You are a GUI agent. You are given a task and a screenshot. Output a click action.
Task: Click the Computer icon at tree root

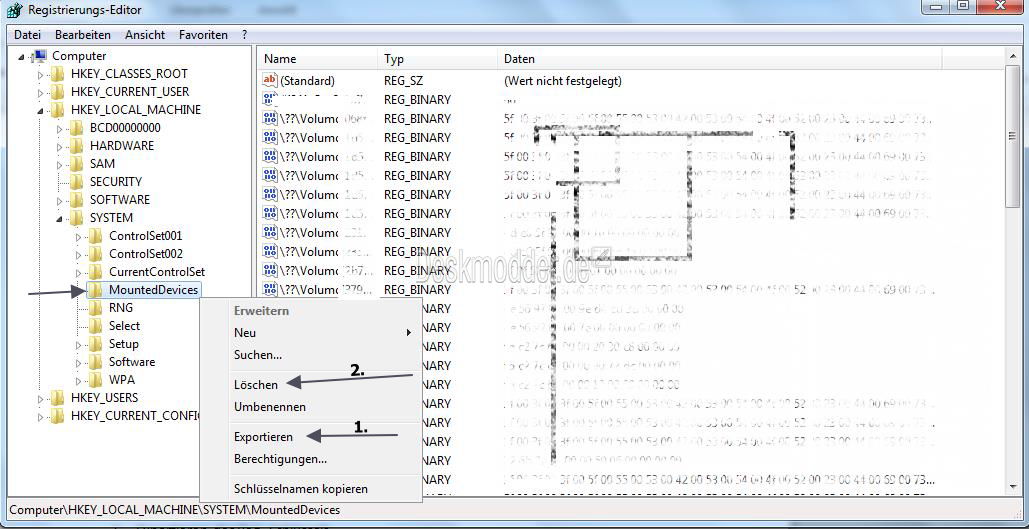tap(40, 56)
